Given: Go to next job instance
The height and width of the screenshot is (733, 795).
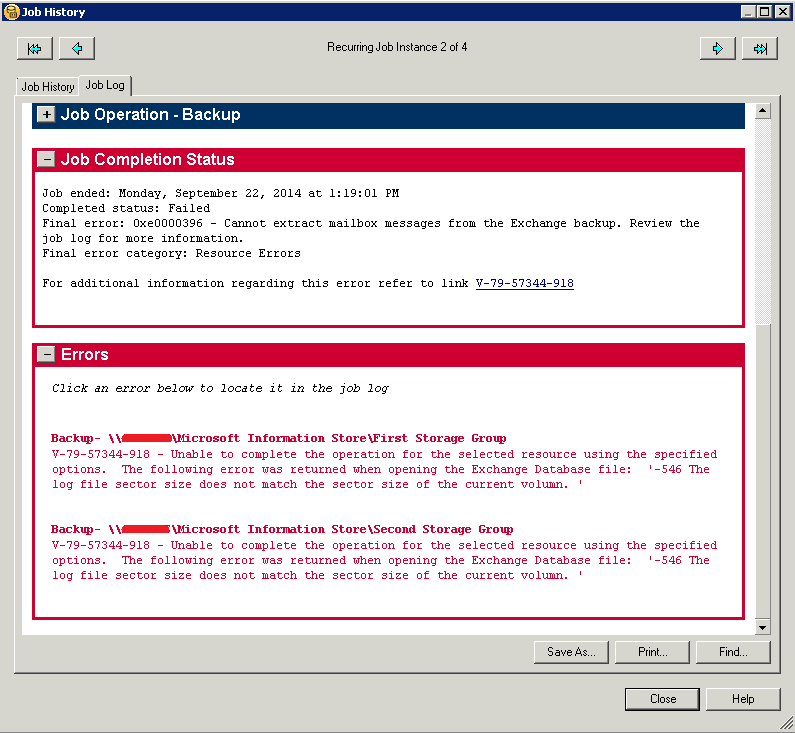Looking at the screenshot, I should pyautogui.click(x=717, y=49).
